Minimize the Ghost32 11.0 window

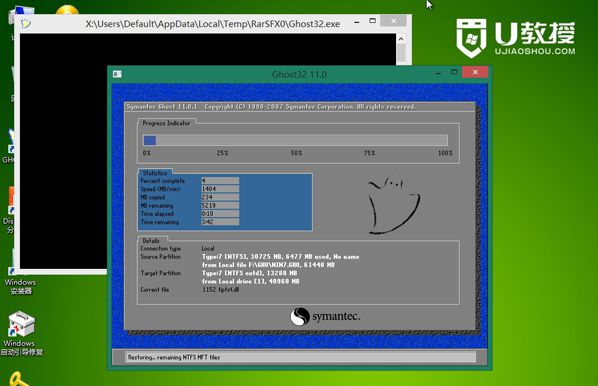(438, 72)
